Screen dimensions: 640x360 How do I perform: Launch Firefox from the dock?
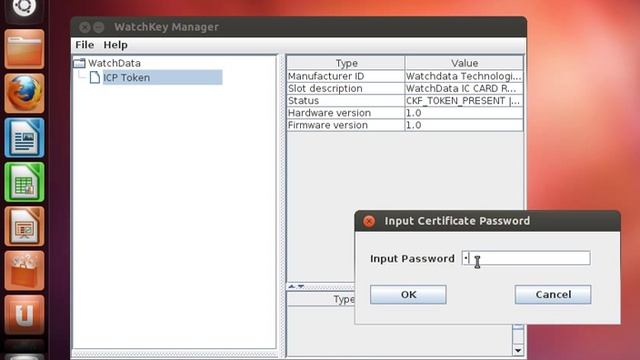click(24, 93)
